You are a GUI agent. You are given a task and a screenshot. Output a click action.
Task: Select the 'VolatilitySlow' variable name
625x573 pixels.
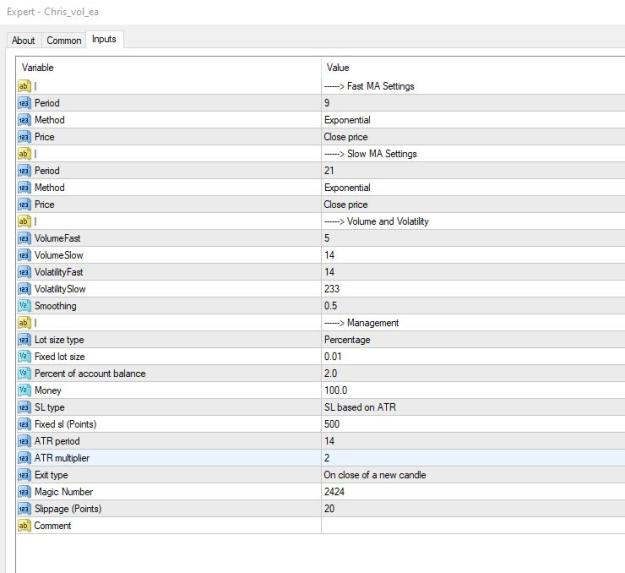pos(60,289)
